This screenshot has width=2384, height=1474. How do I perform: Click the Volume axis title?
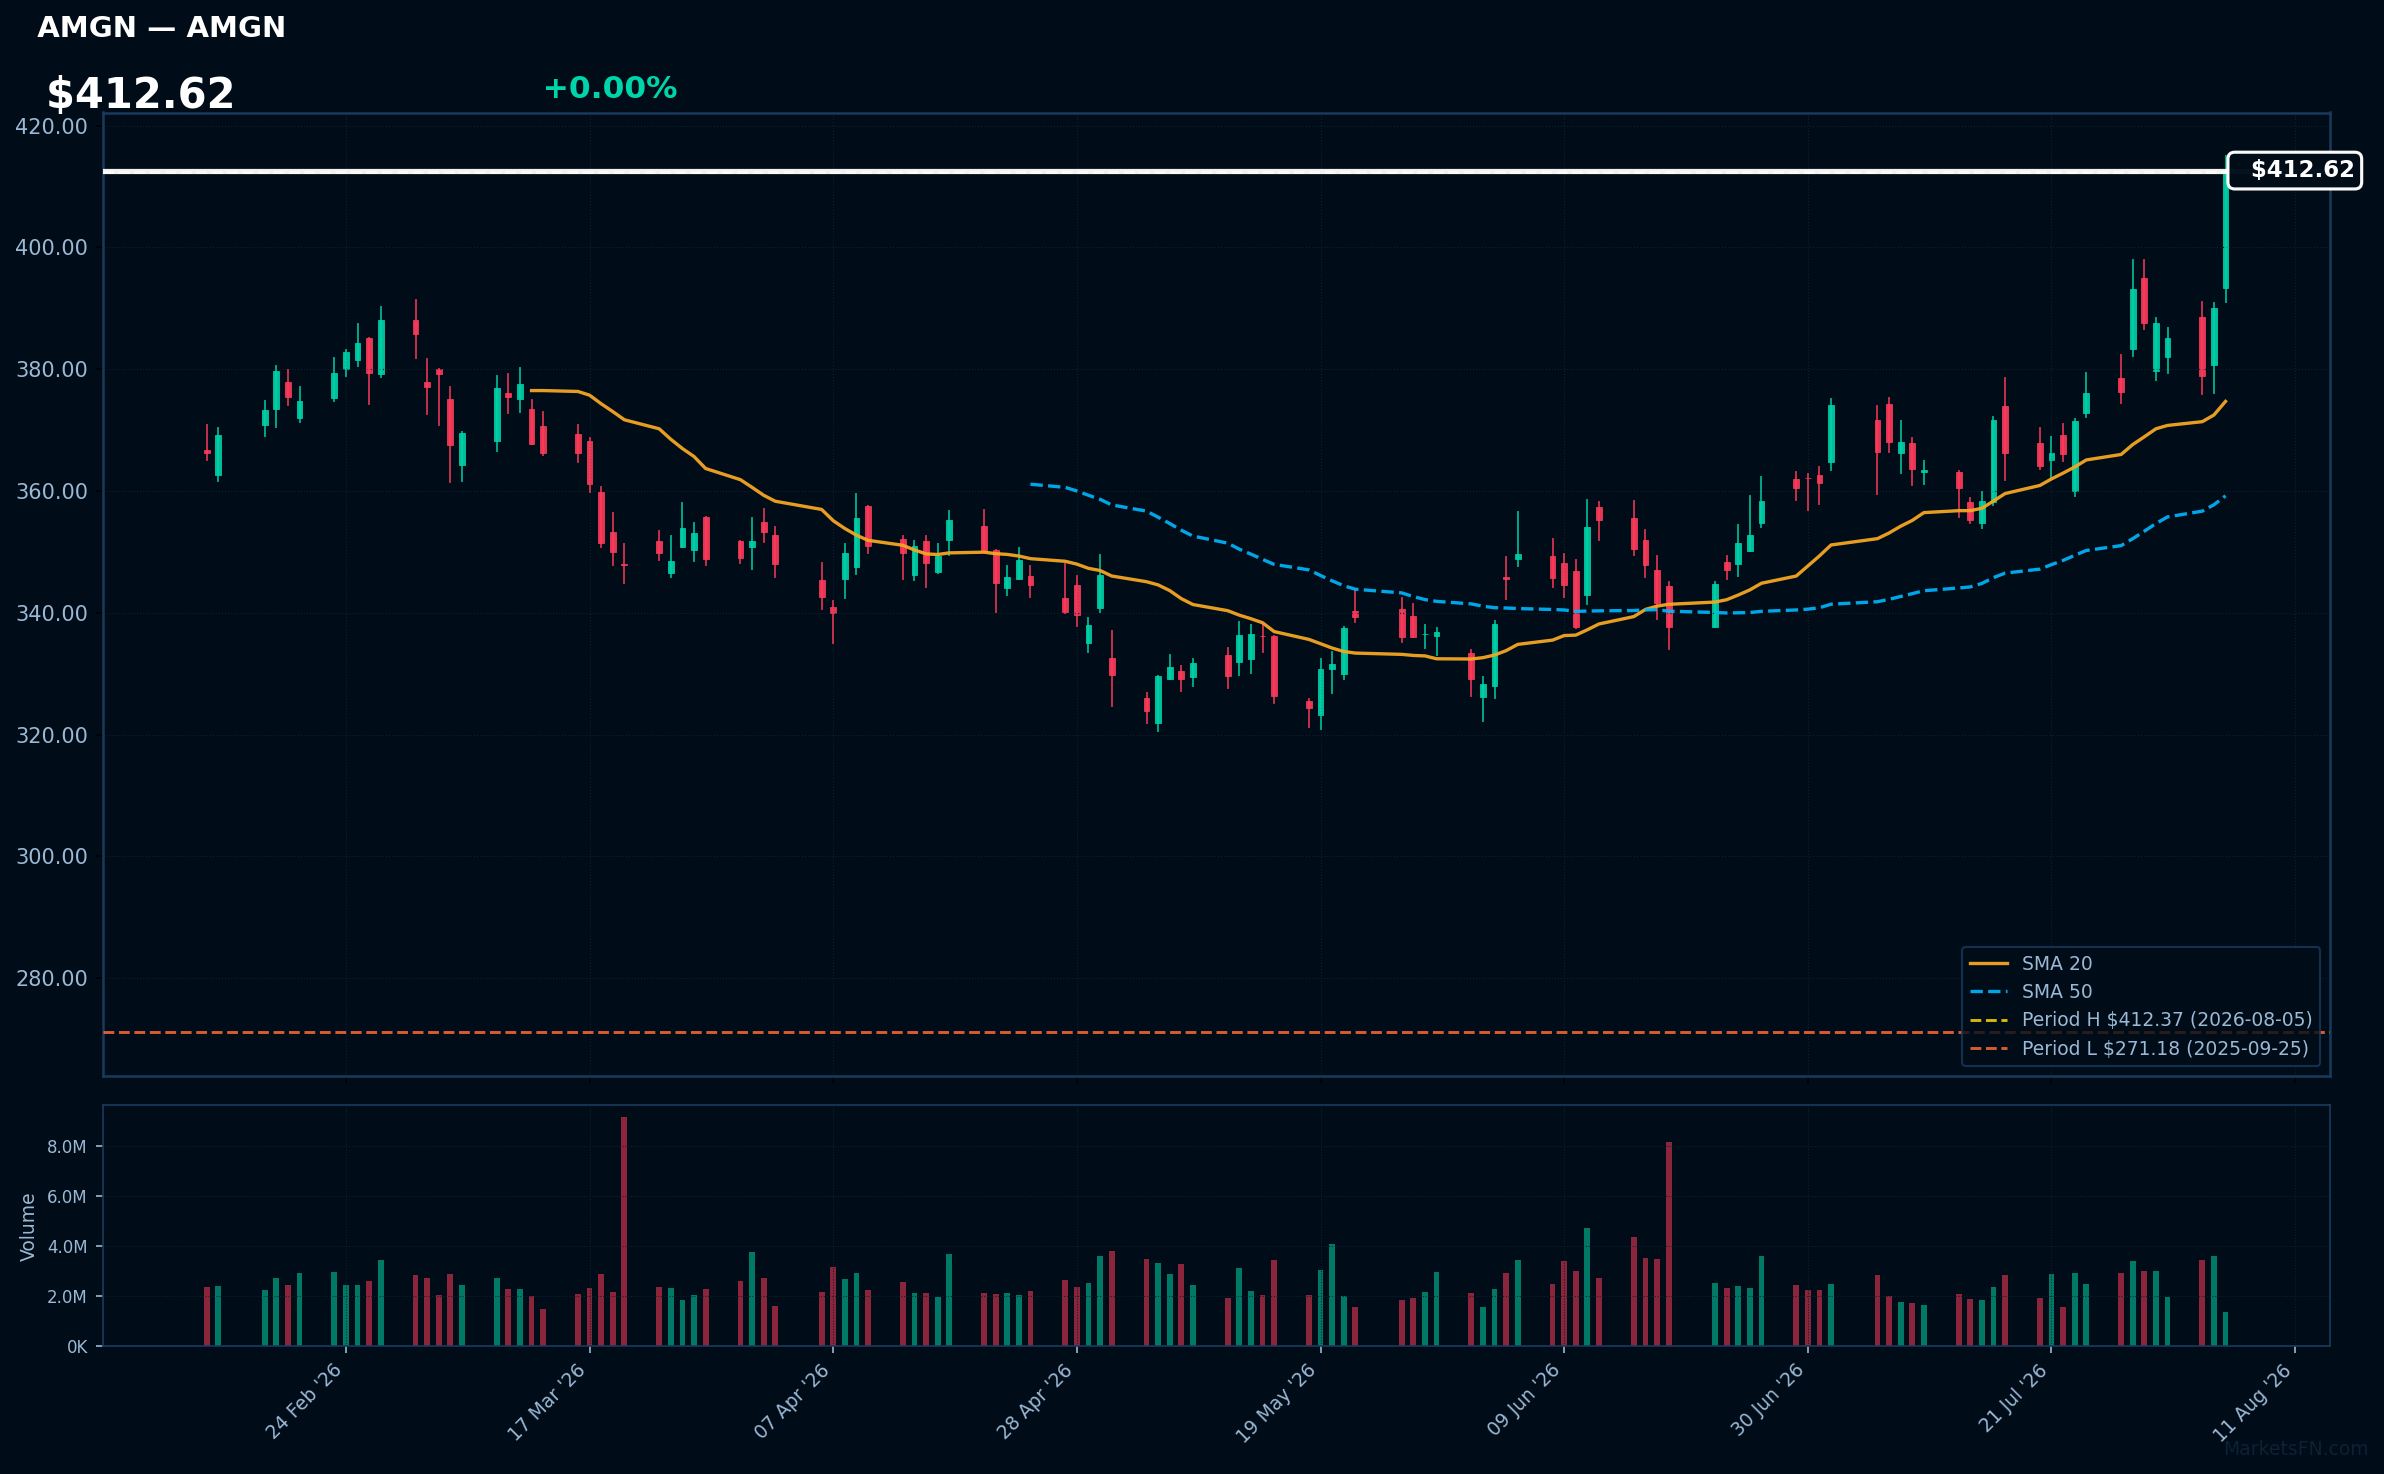point(28,1227)
